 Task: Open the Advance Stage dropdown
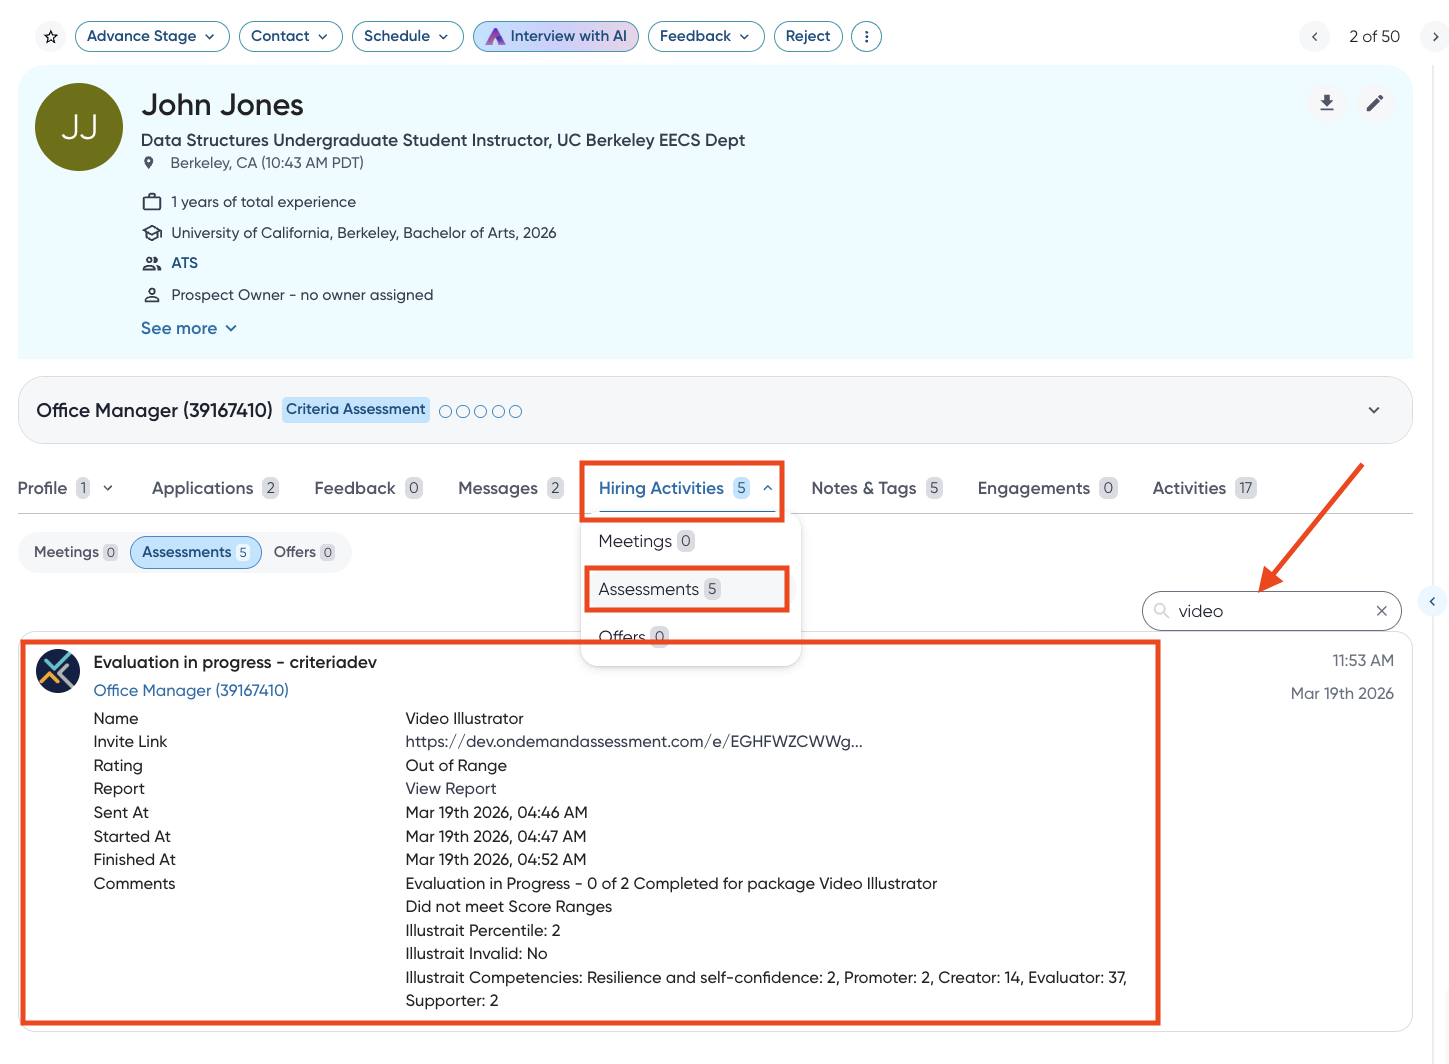[151, 37]
